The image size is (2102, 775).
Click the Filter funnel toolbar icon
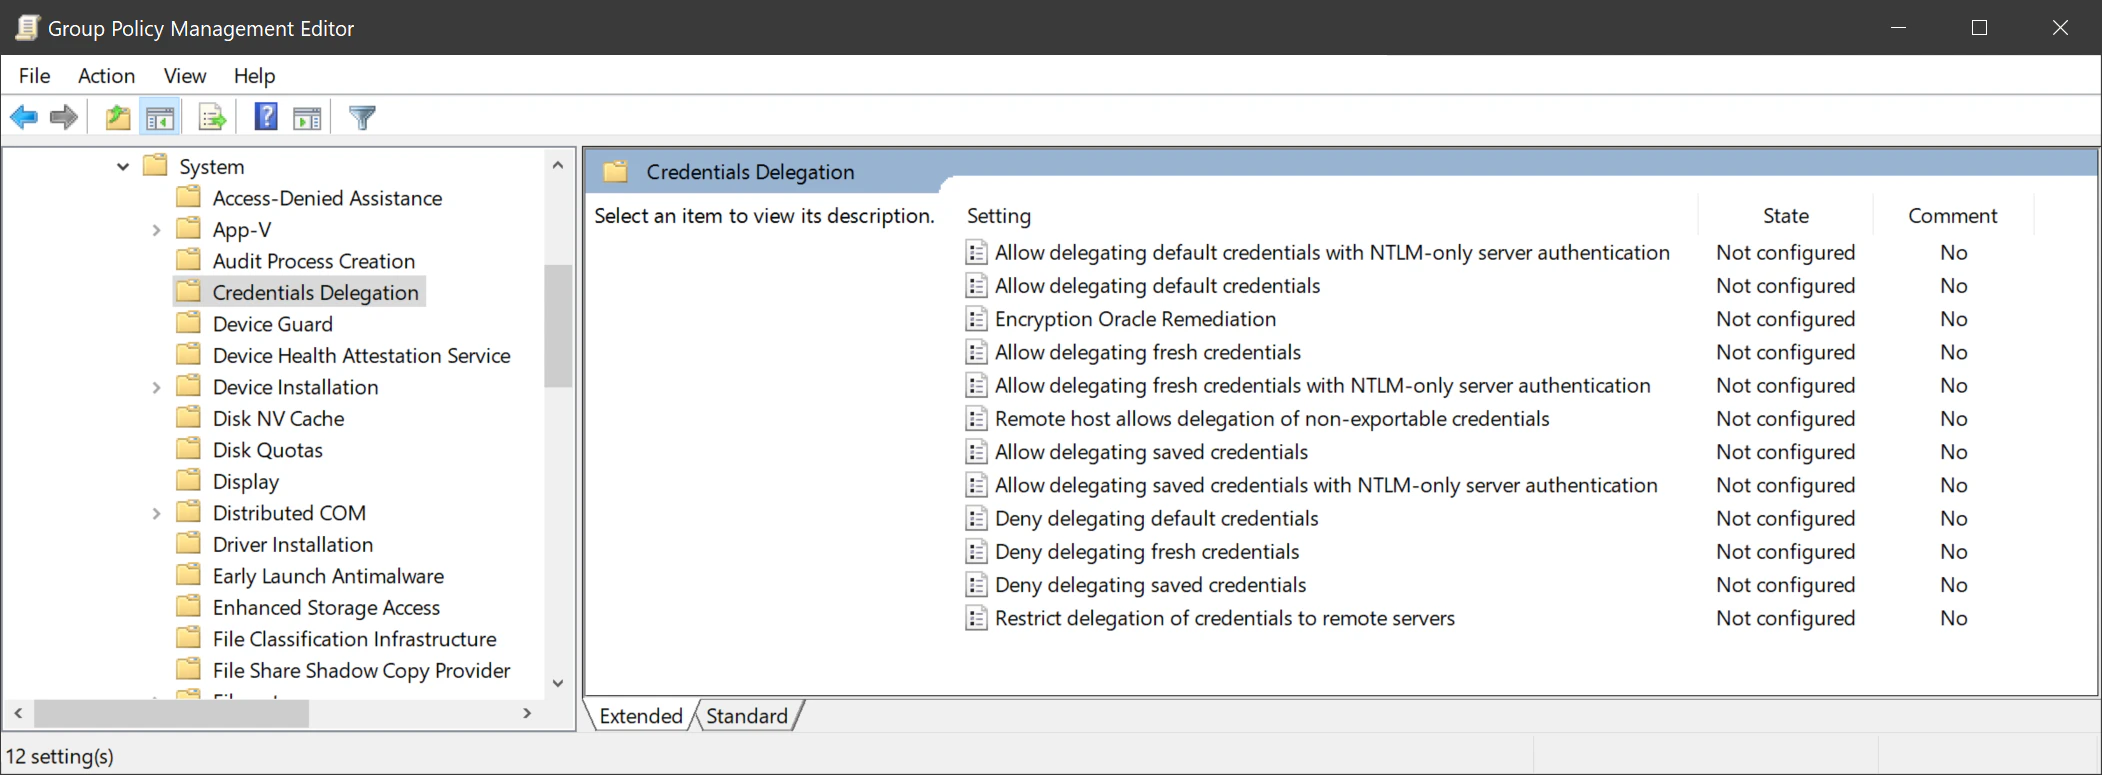tap(362, 118)
